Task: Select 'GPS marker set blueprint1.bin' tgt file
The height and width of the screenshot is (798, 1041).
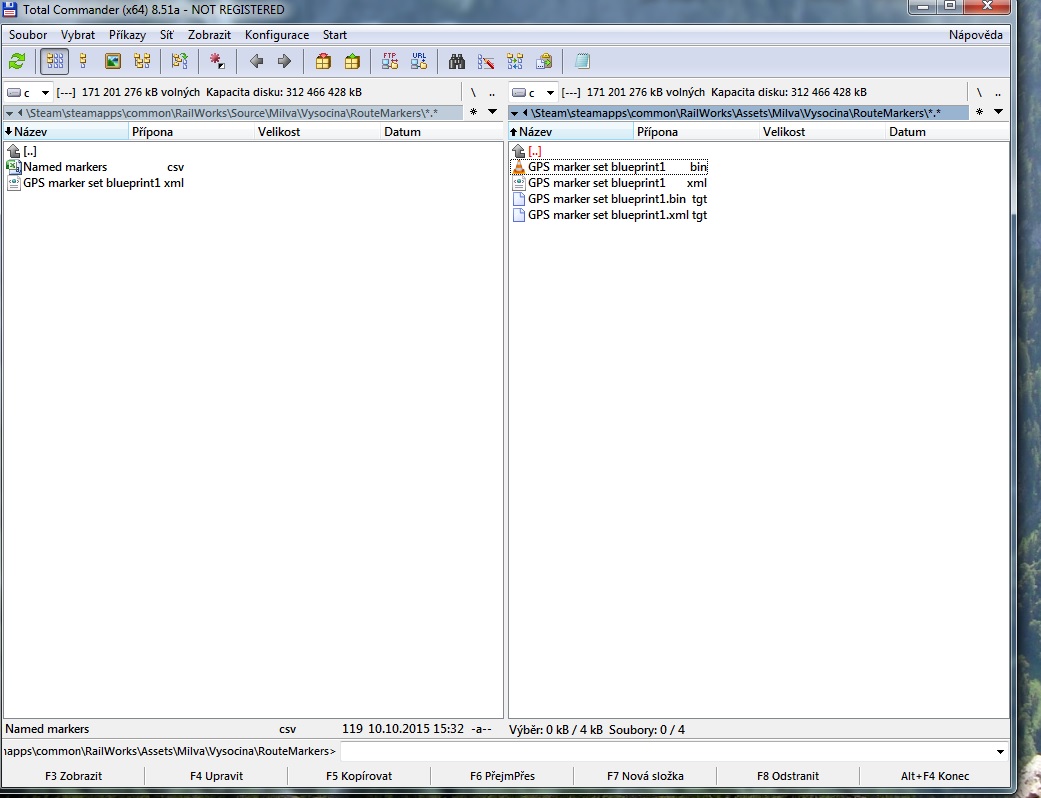Action: [x=609, y=199]
